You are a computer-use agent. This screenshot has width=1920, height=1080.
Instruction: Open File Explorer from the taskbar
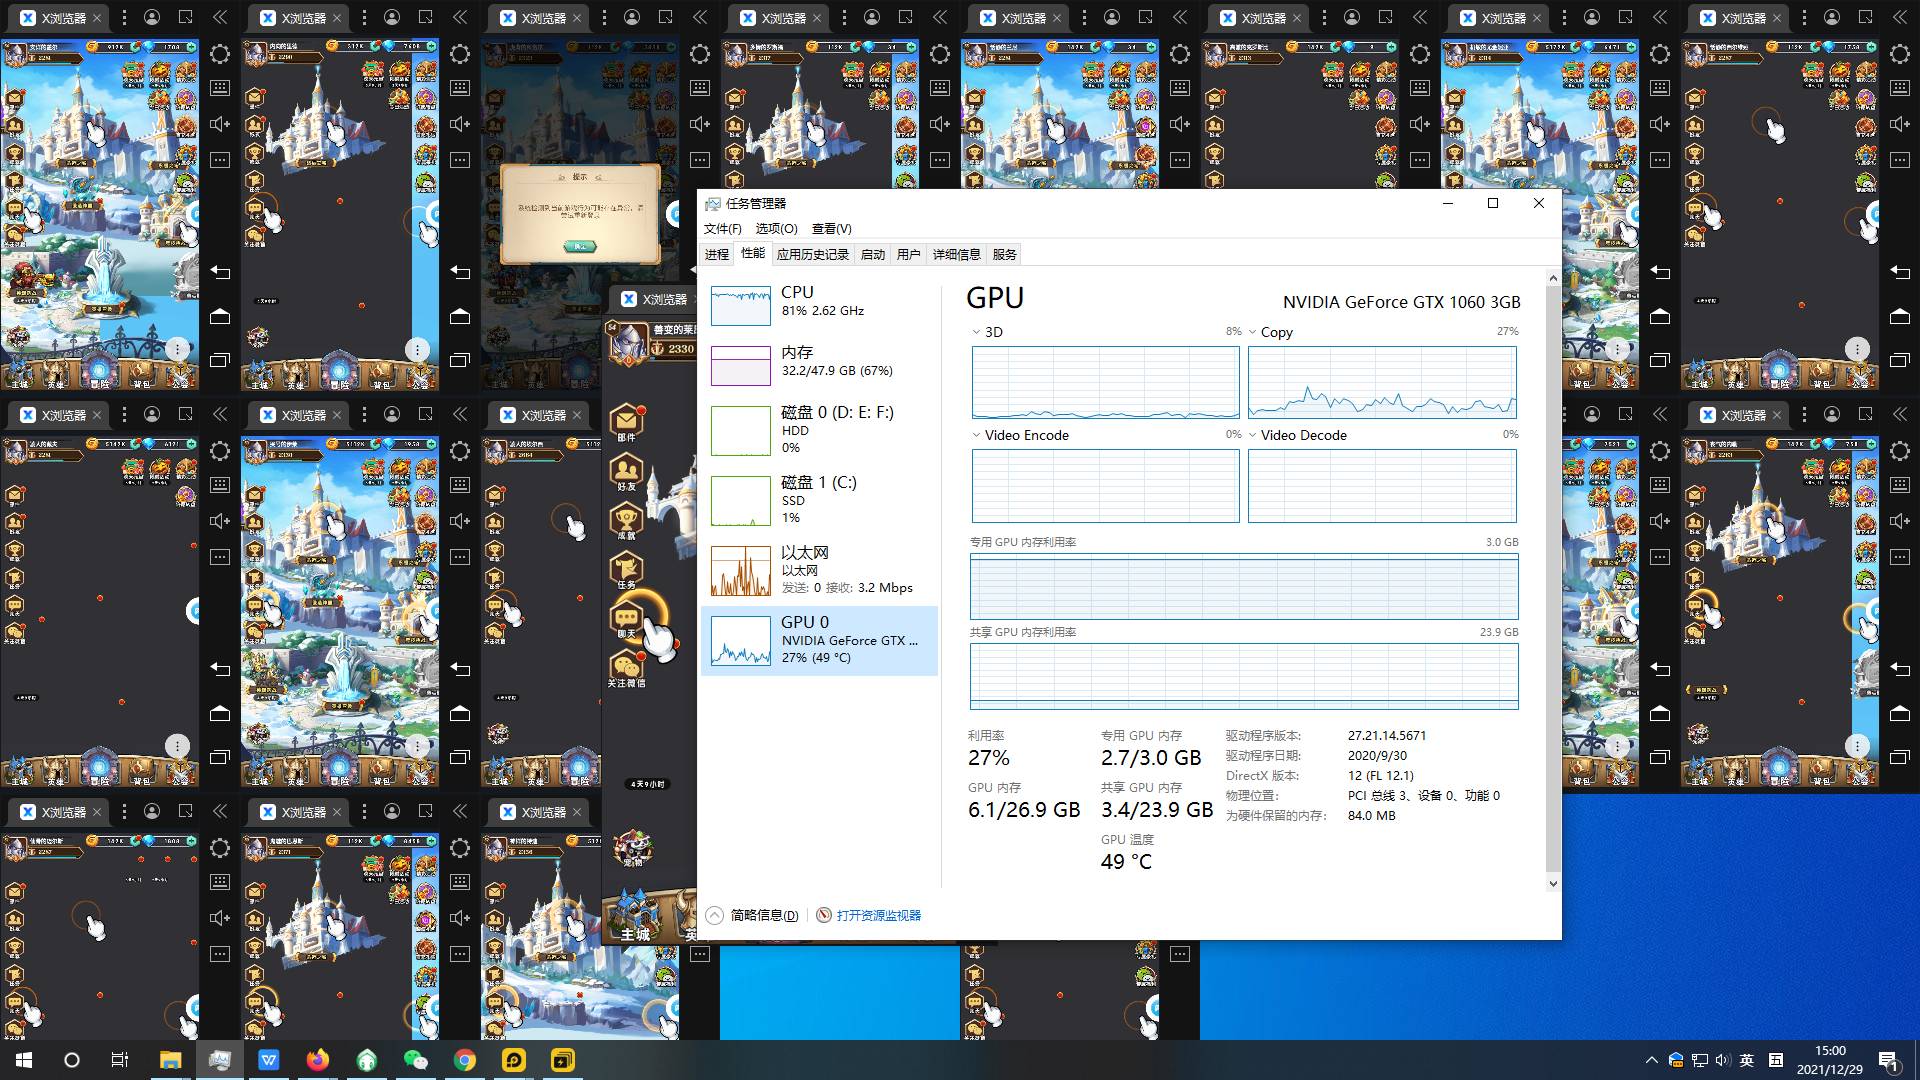tap(170, 1060)
